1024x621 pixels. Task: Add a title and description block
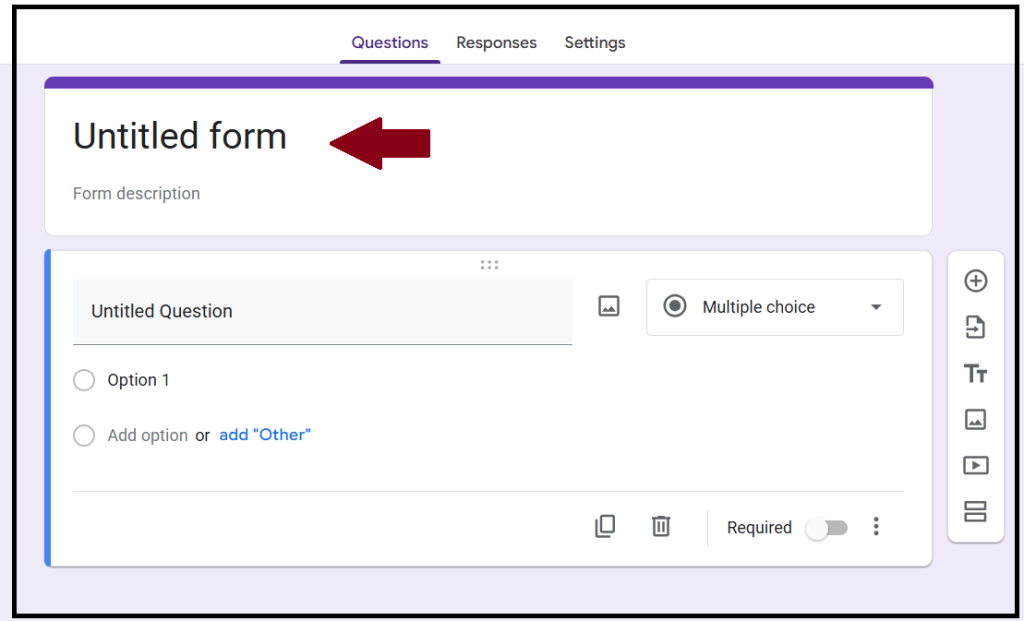coord(975,374)
